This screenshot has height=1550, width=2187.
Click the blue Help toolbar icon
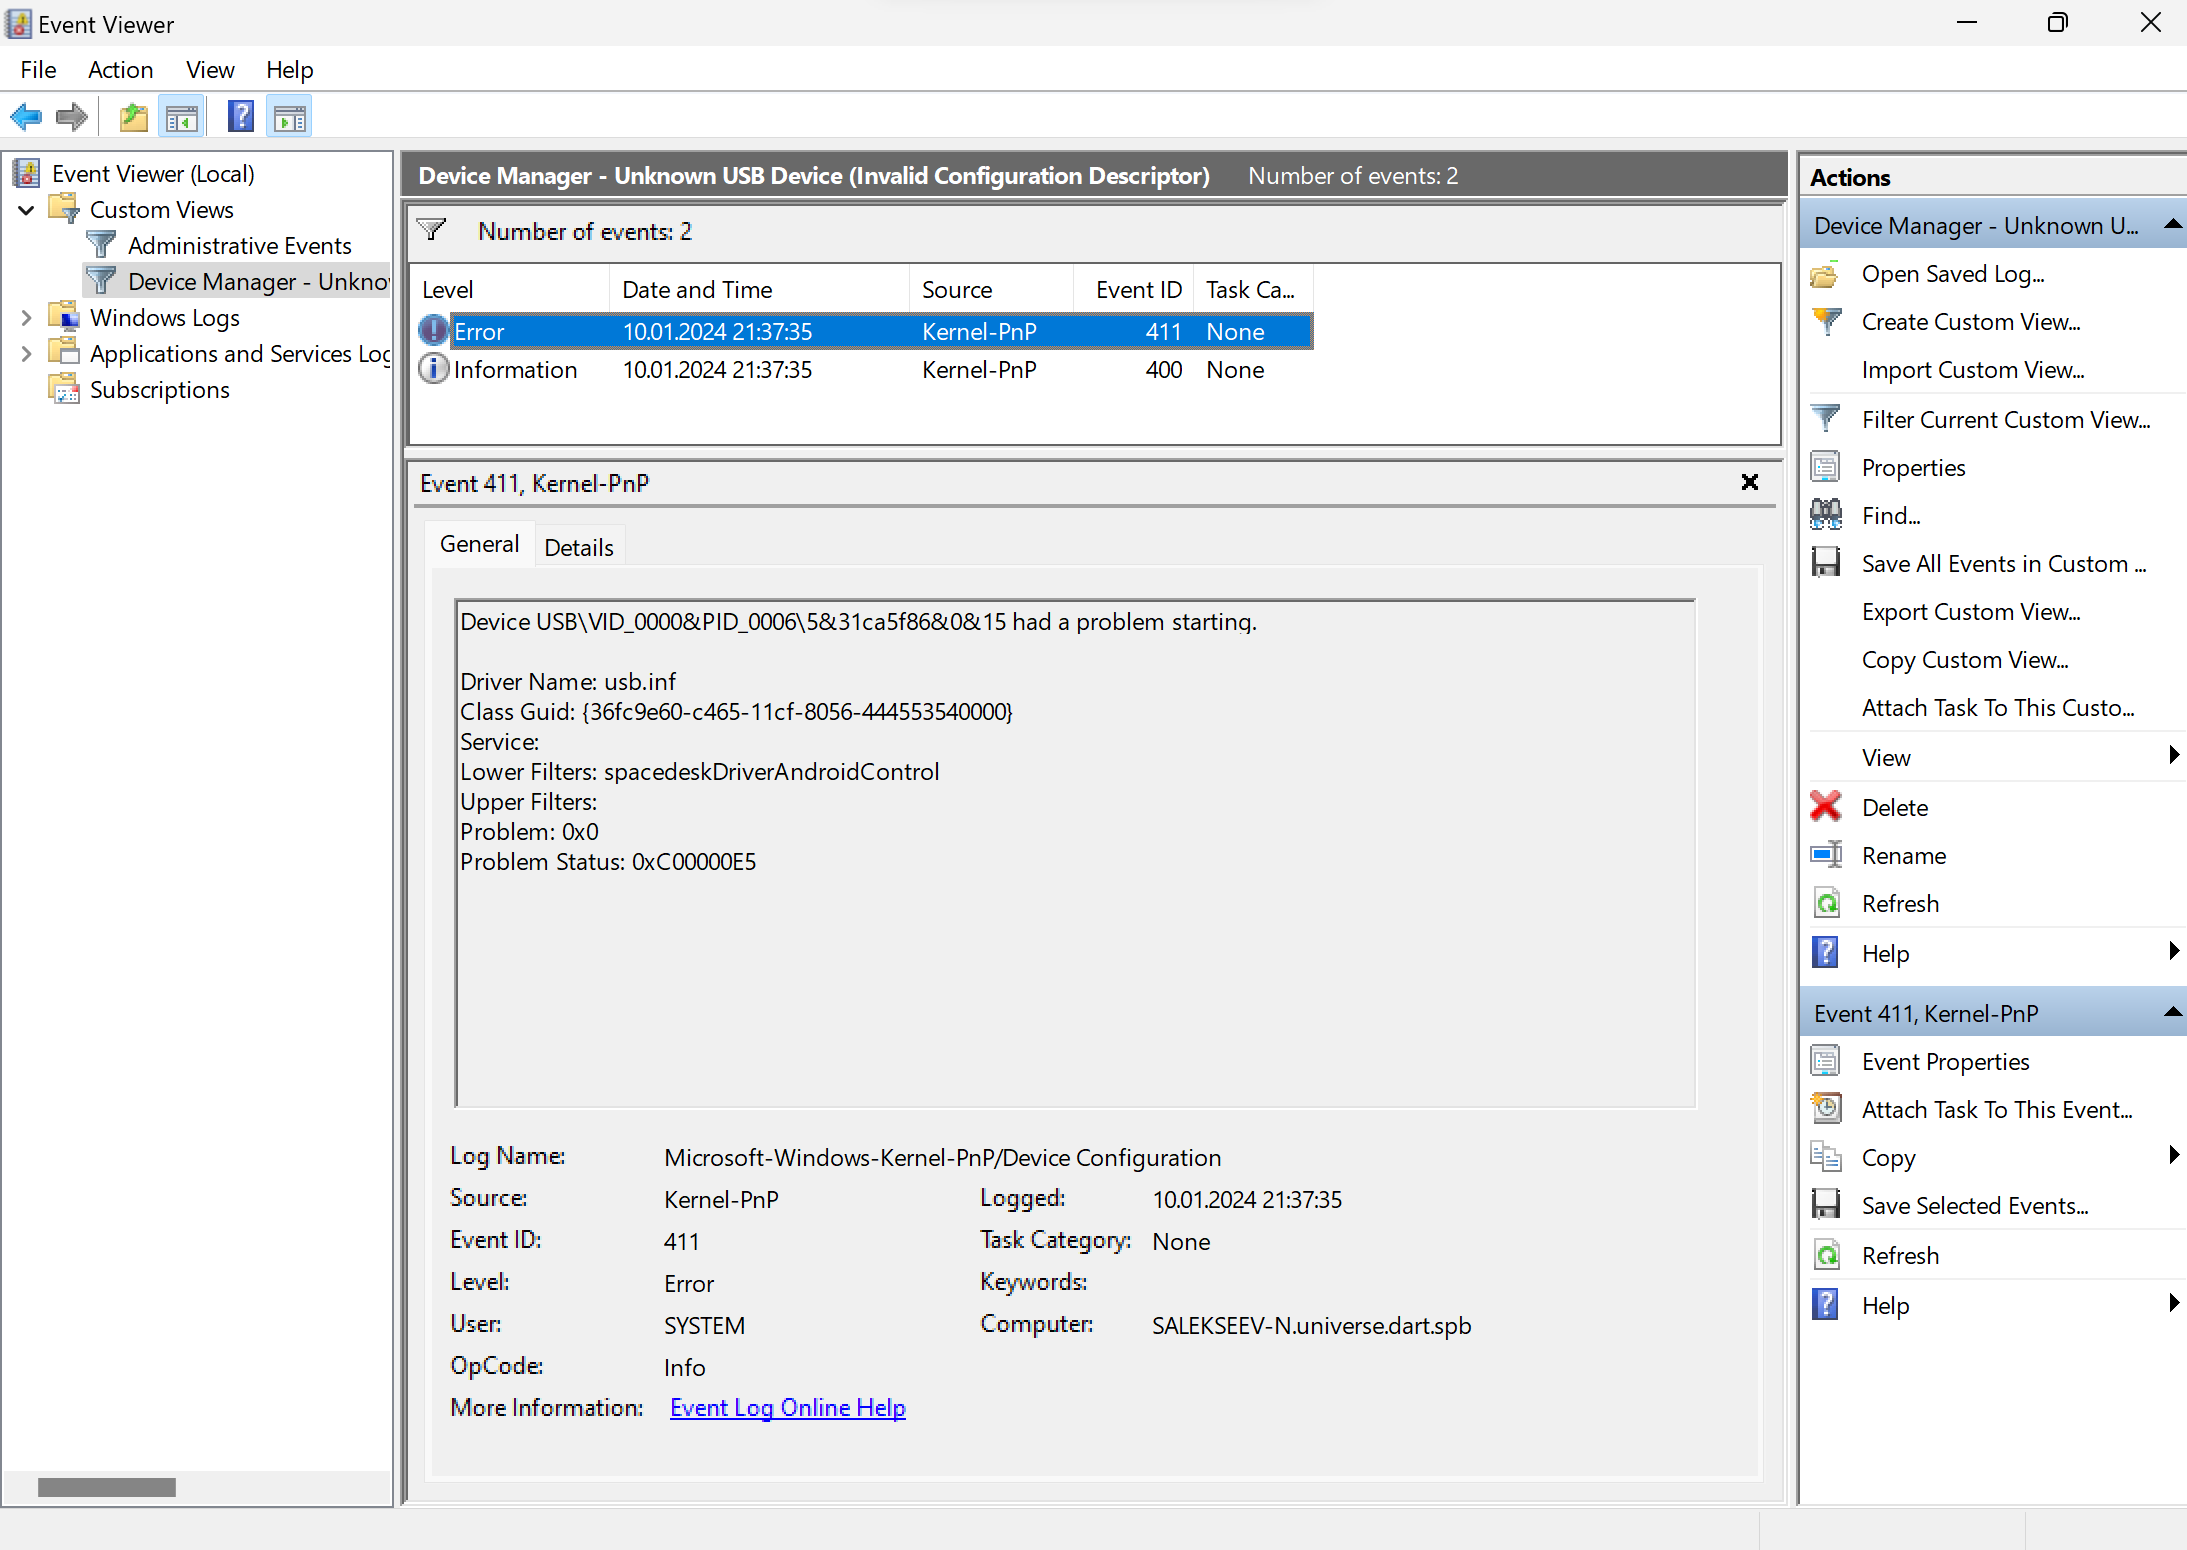coord(241,117)
